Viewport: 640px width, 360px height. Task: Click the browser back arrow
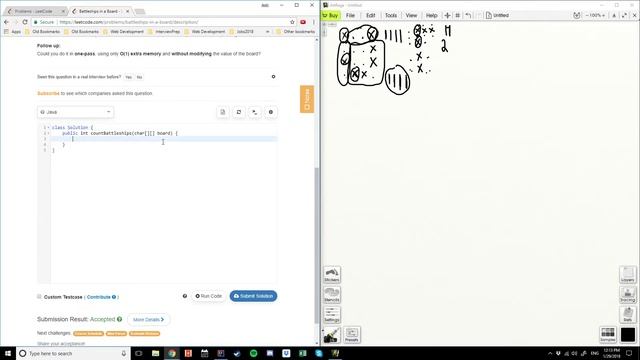click(7, 22)
